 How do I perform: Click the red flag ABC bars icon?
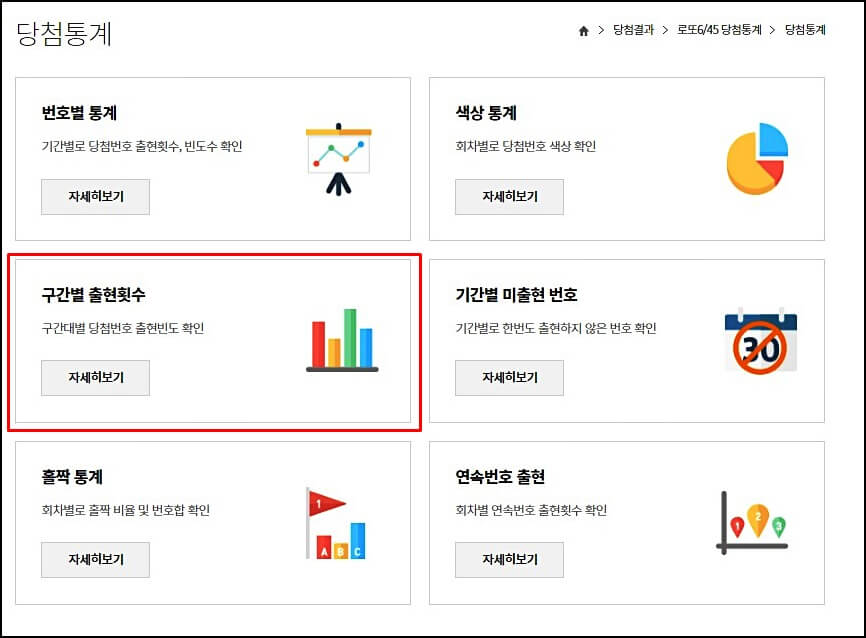[x=335, y=523]
